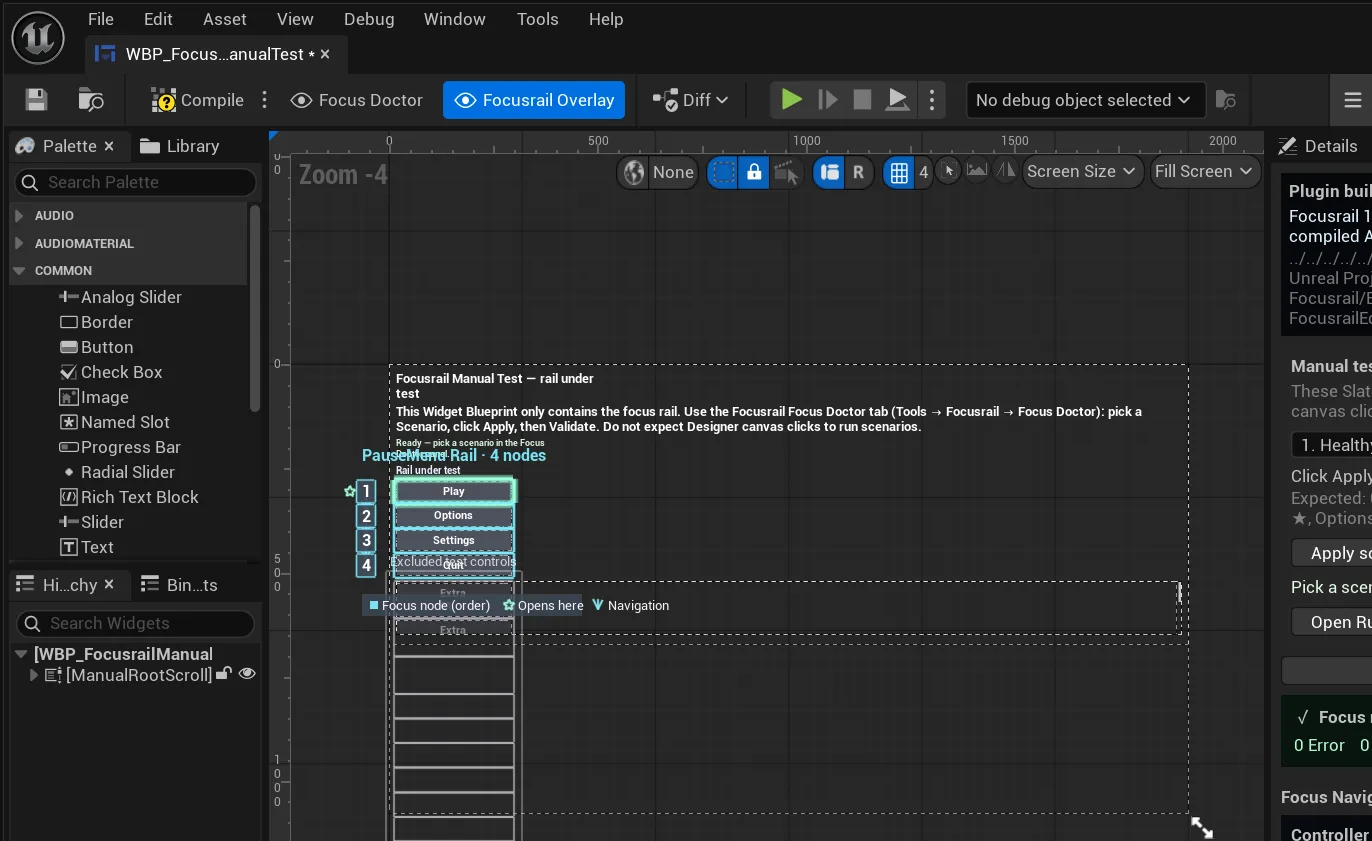
Task: Click the Search Widgets field
Action: click(x=136, y=623)
